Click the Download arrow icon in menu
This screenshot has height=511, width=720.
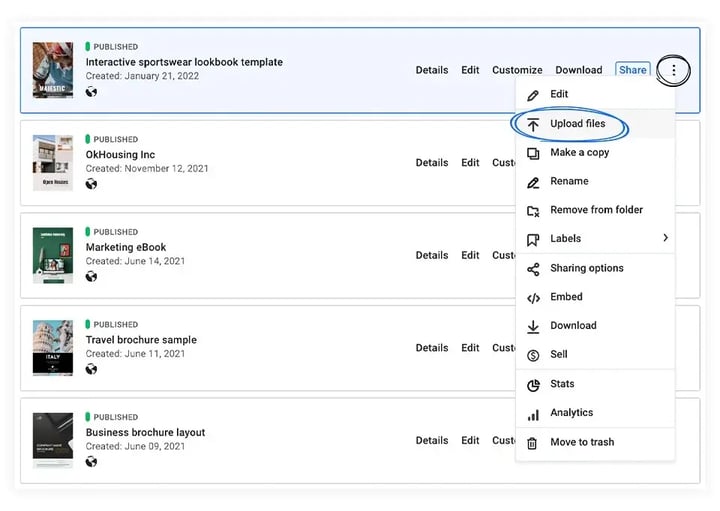click(x=533, y=326)
